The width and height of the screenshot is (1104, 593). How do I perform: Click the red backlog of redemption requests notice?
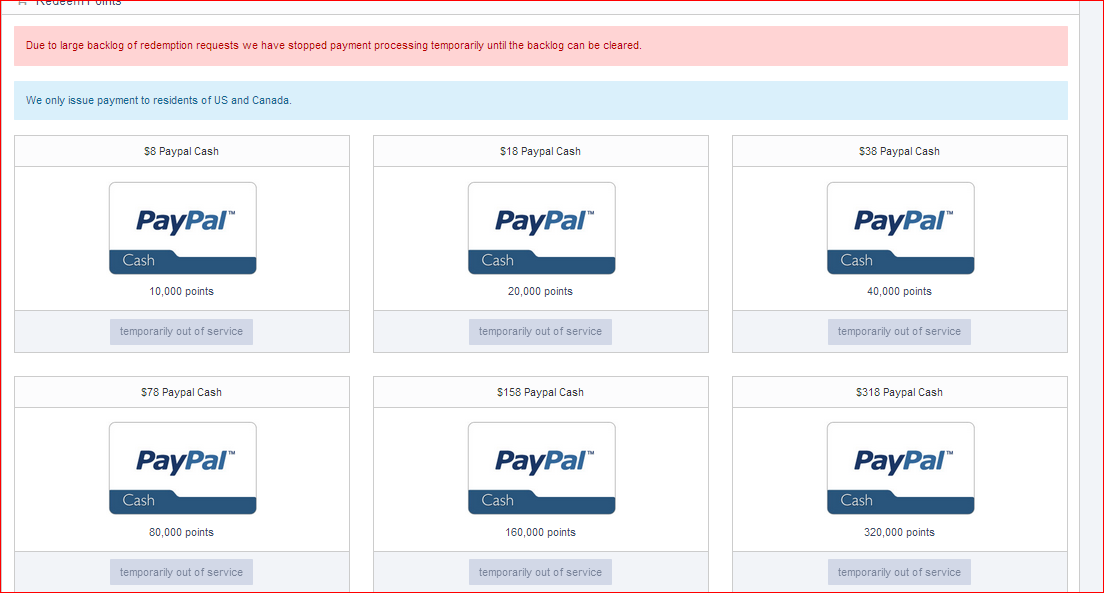(541, 46)
